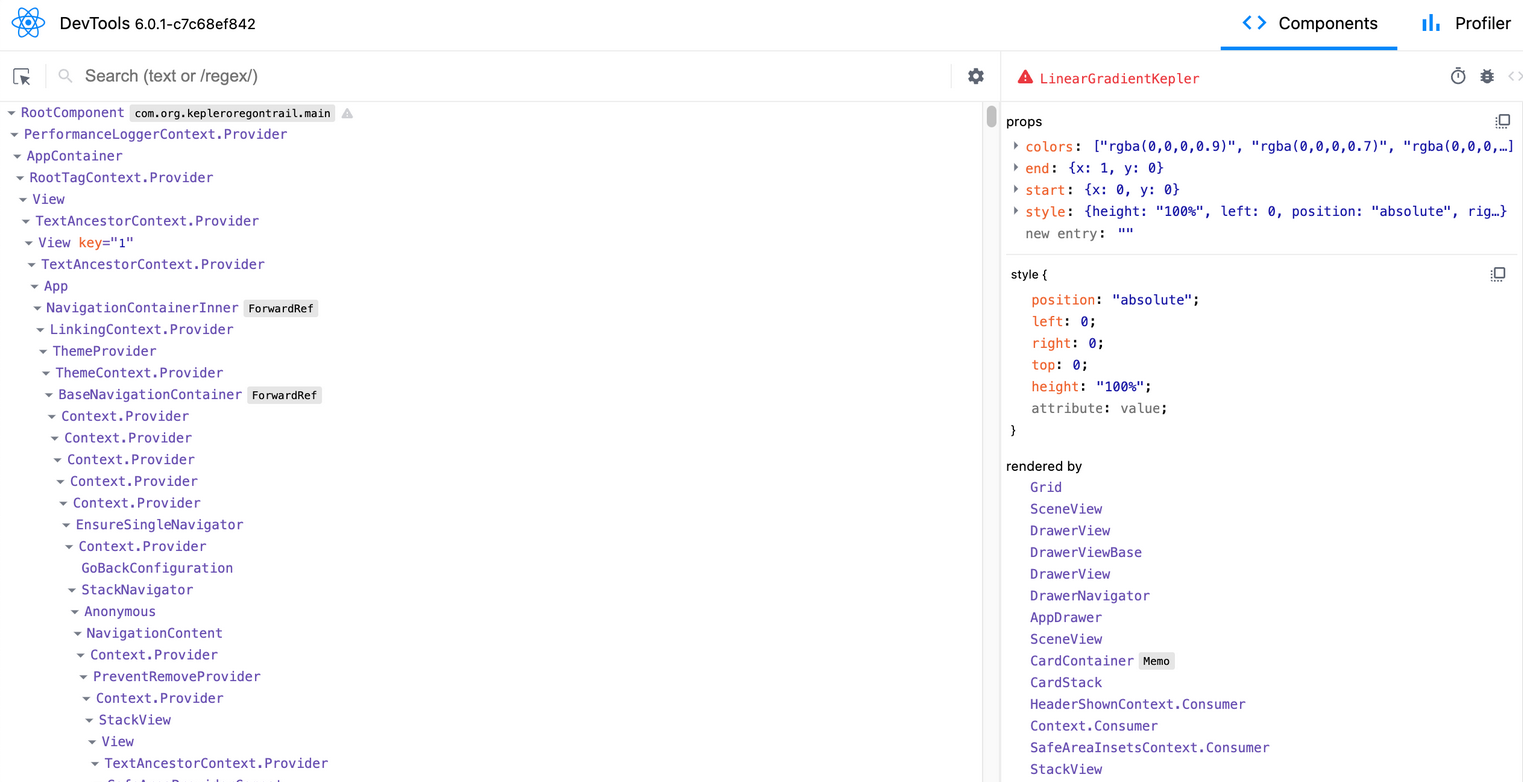Click the component tree vertical scrollbar

pos(991,117)
